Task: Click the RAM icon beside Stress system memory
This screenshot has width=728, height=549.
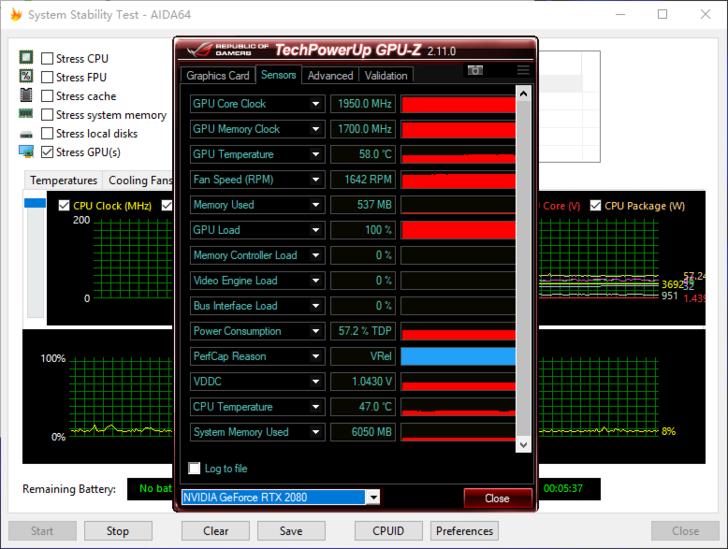Action: 26,113
